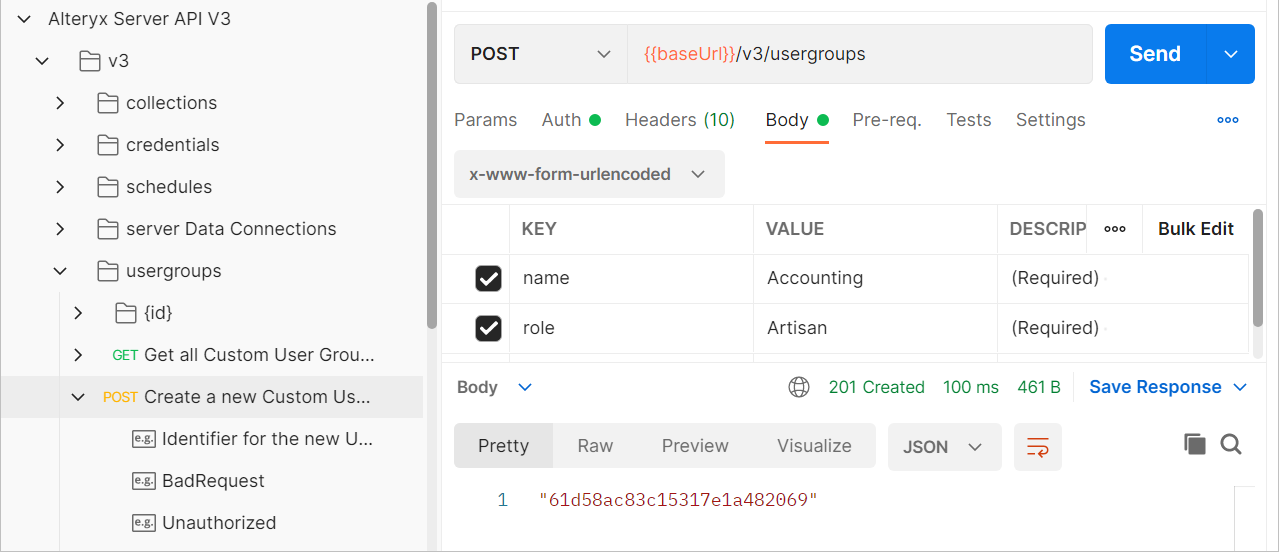Search the response with the magnifier icon

[1231, 445]
